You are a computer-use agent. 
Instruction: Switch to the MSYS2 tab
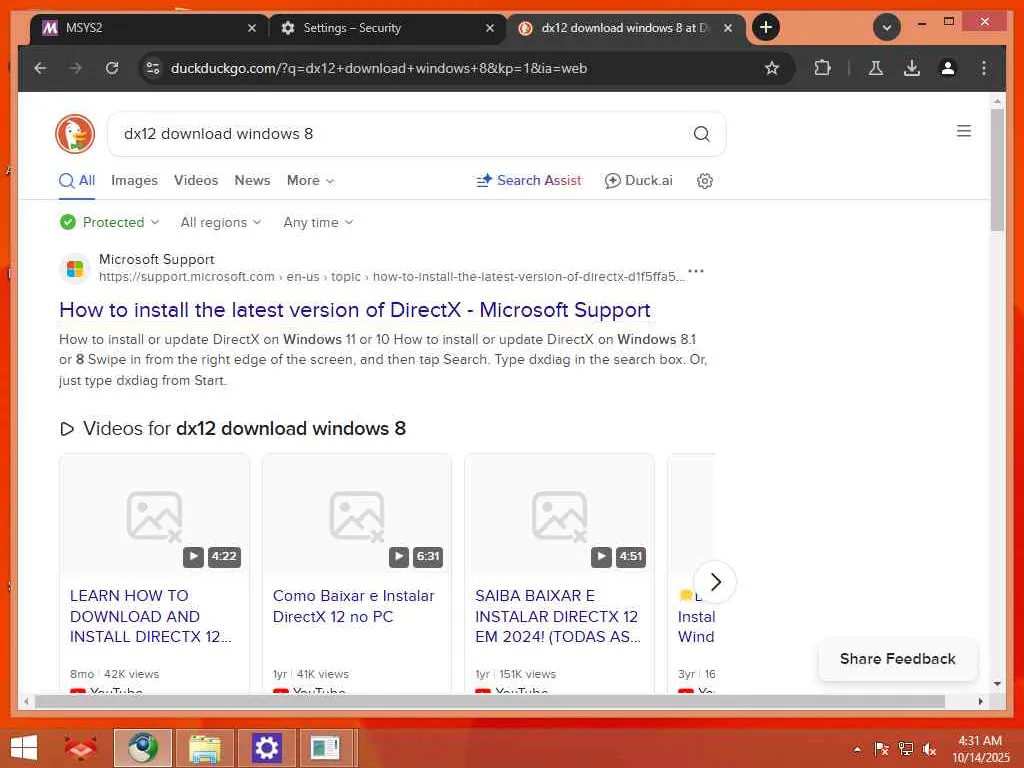click(x=149, y=28)
